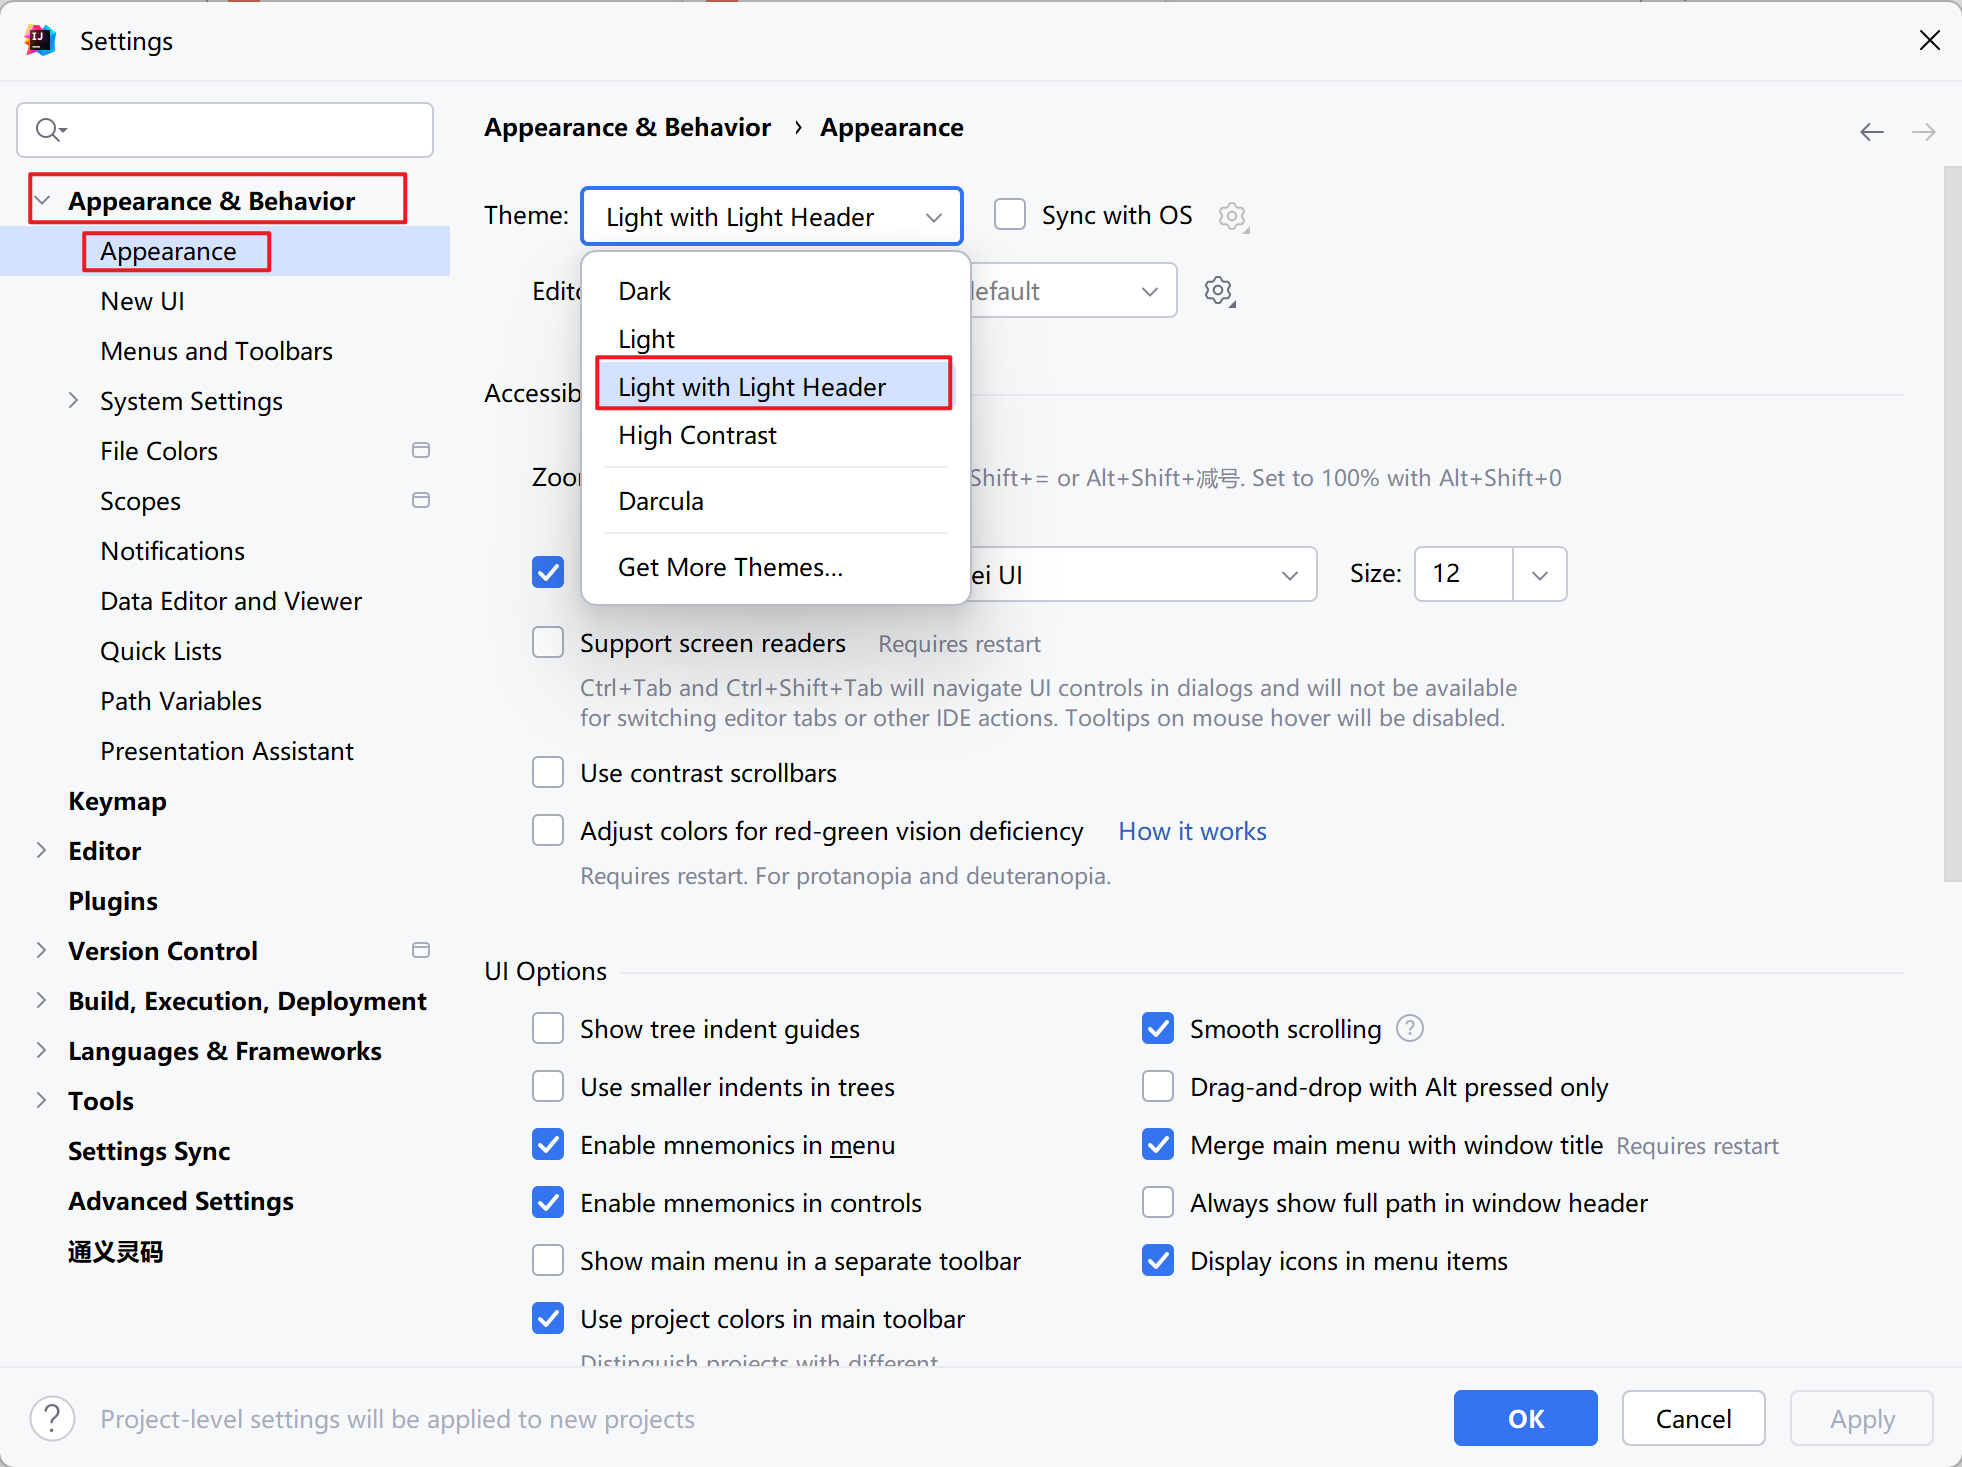Click the search magnifier icon
1962x1467 pixels.
pyautogui.click(x=50, y=130)
